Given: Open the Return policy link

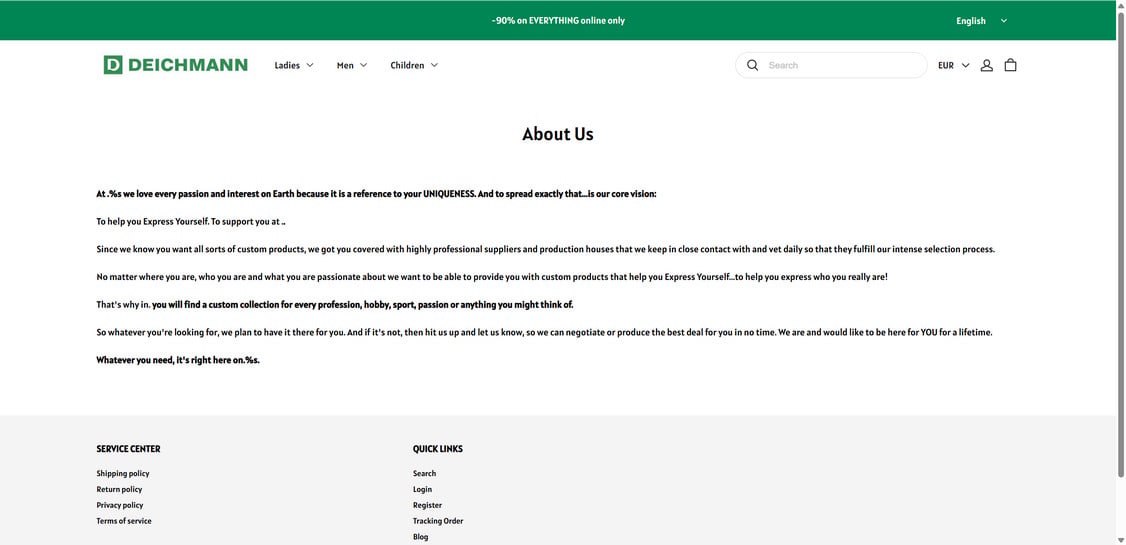Looking at the screenshot, I should pos(119,489).
